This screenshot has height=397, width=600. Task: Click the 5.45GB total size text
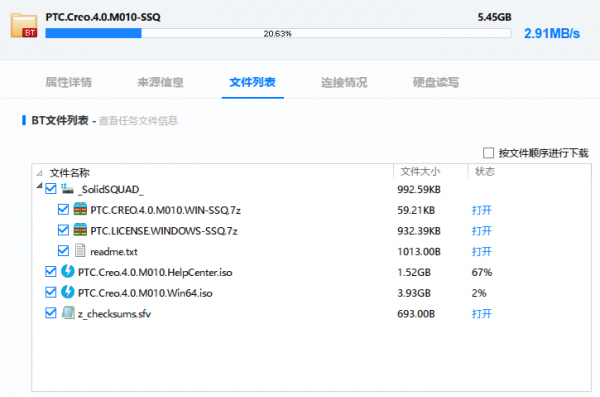point(494,17)
